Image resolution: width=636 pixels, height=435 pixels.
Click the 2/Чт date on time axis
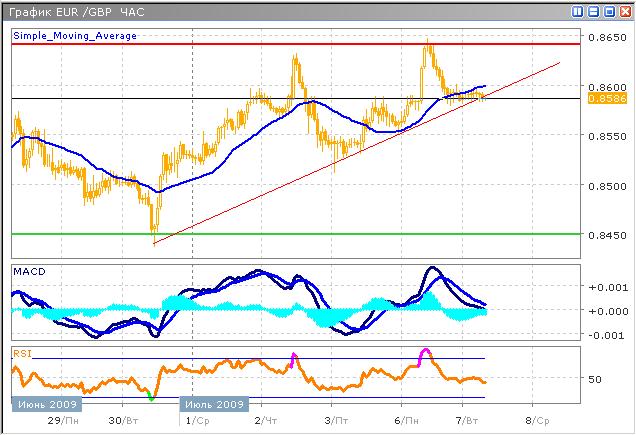click(x=267, y=421)
